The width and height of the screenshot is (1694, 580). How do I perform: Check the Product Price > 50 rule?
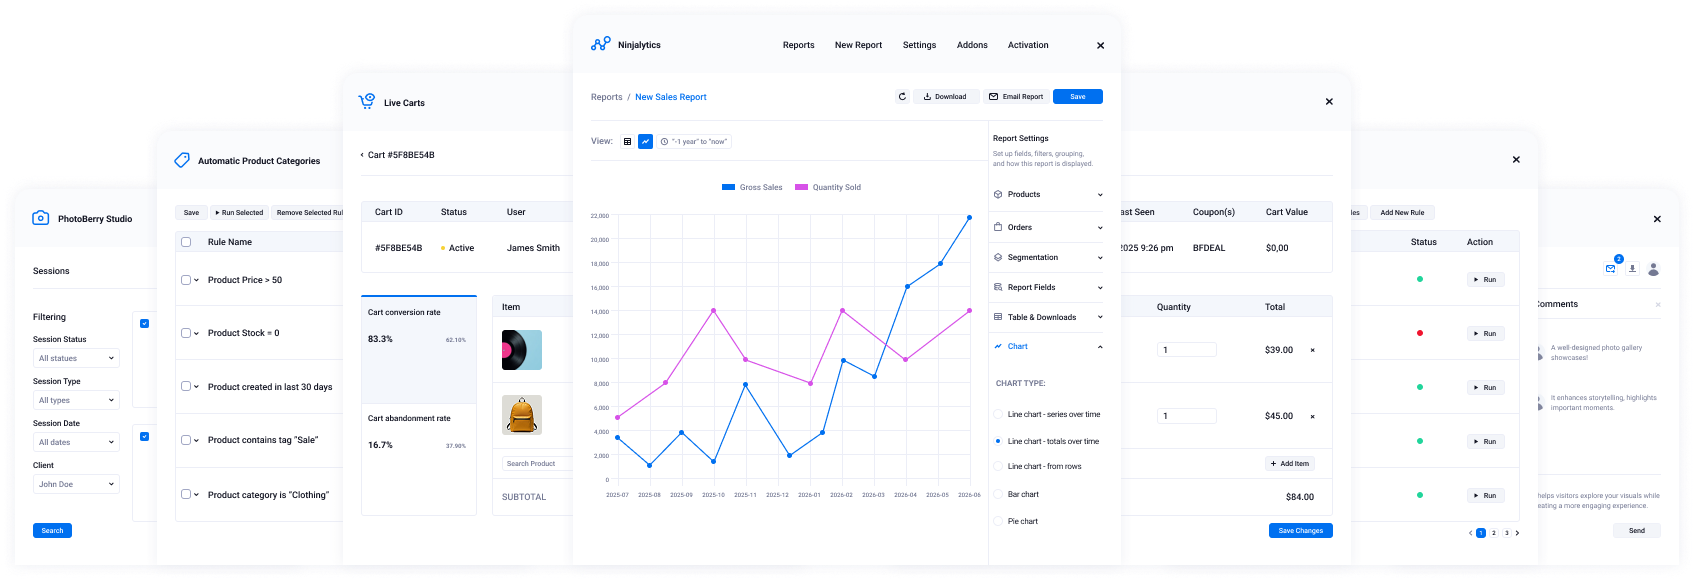pos(185,280)
